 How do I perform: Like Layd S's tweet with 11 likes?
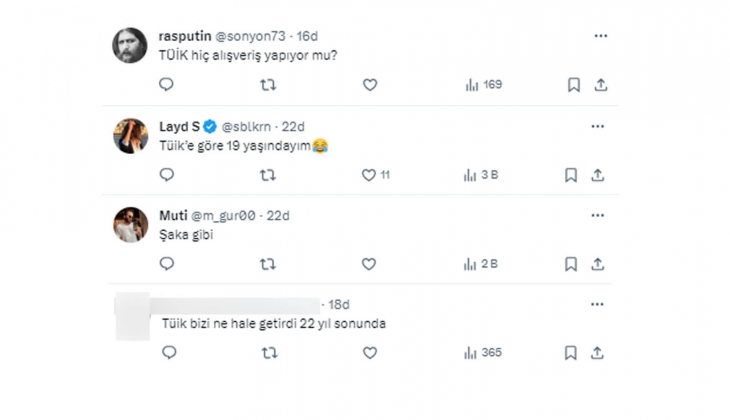click(x=369, y=175)
